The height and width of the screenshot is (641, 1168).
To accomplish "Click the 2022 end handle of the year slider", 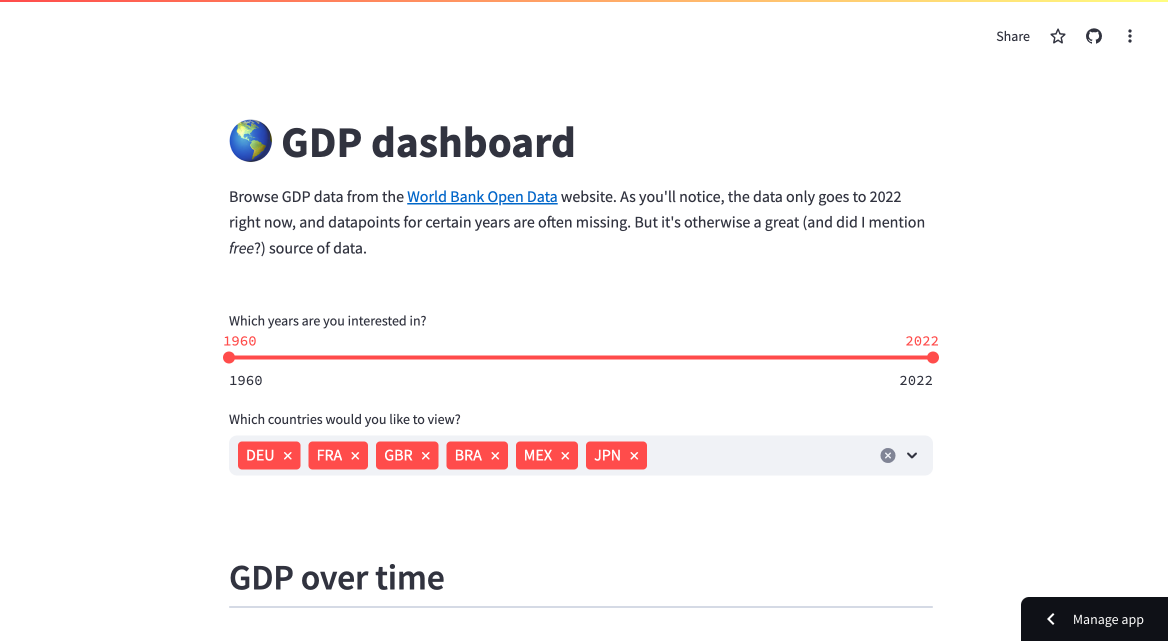I will 933,357.
